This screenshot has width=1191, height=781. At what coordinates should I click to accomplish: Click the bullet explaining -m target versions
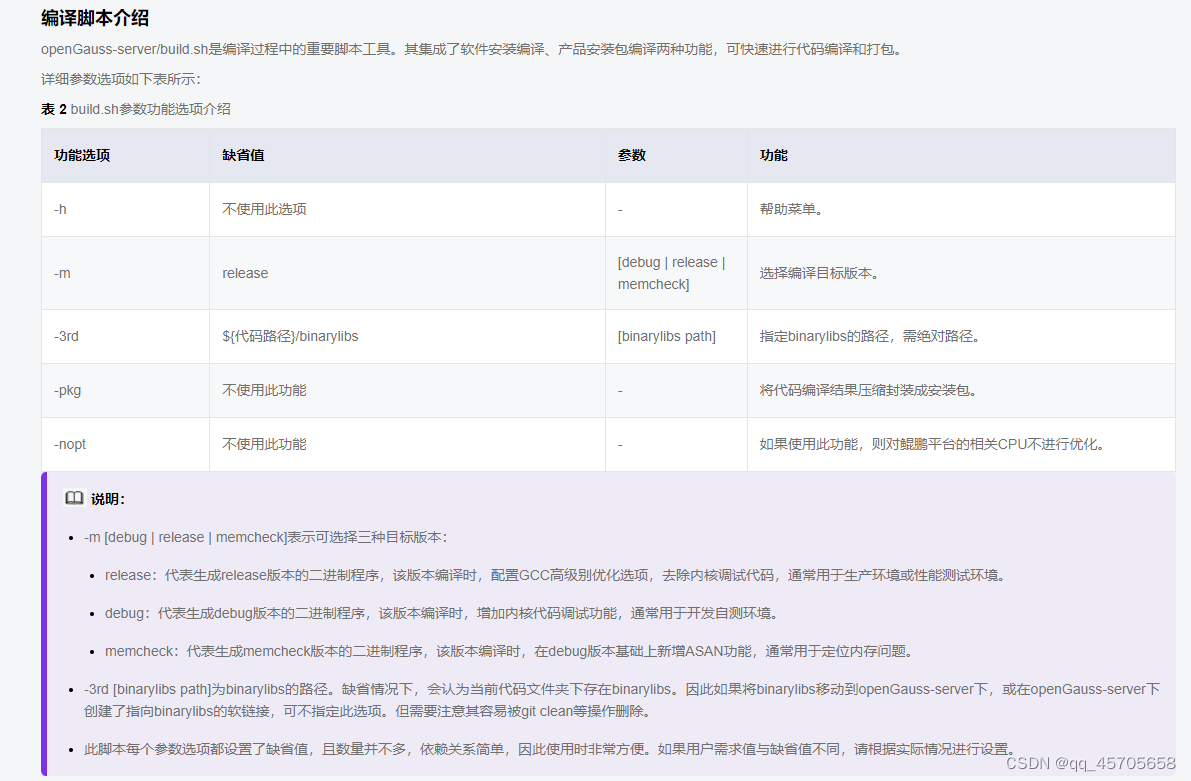pos(266,537)
